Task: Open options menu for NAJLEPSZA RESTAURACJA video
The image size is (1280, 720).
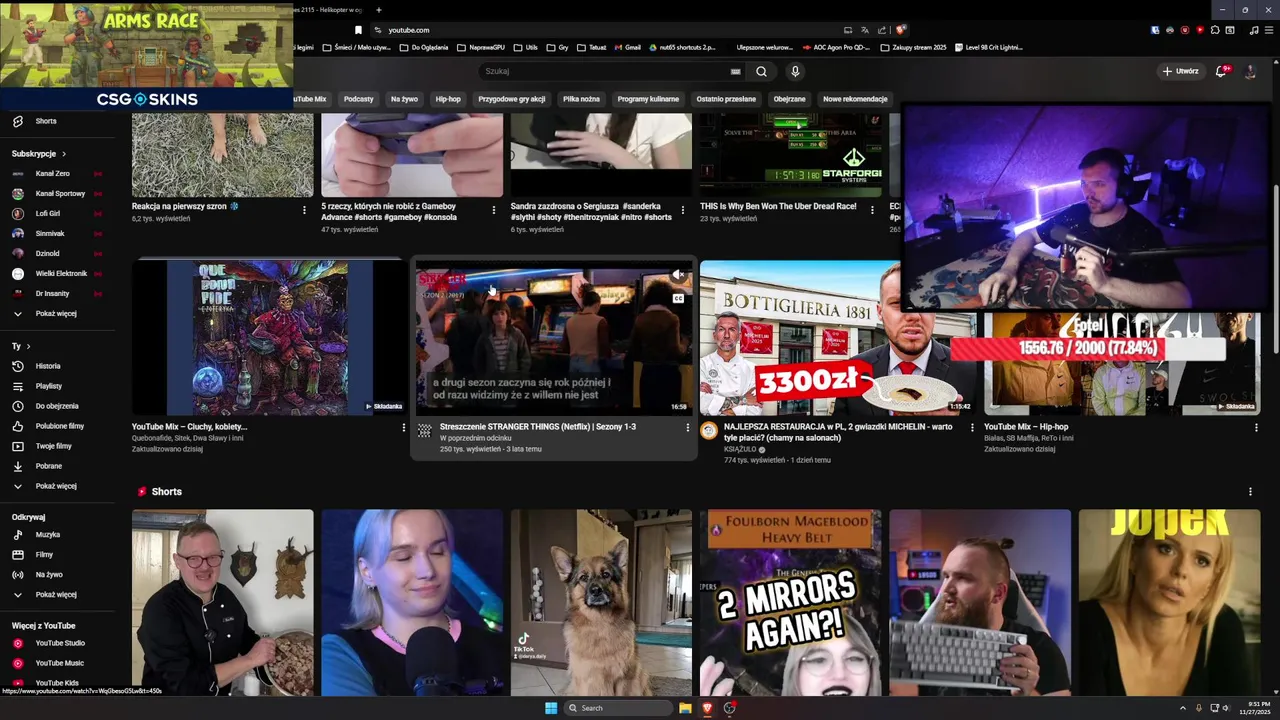Action: 972,427
